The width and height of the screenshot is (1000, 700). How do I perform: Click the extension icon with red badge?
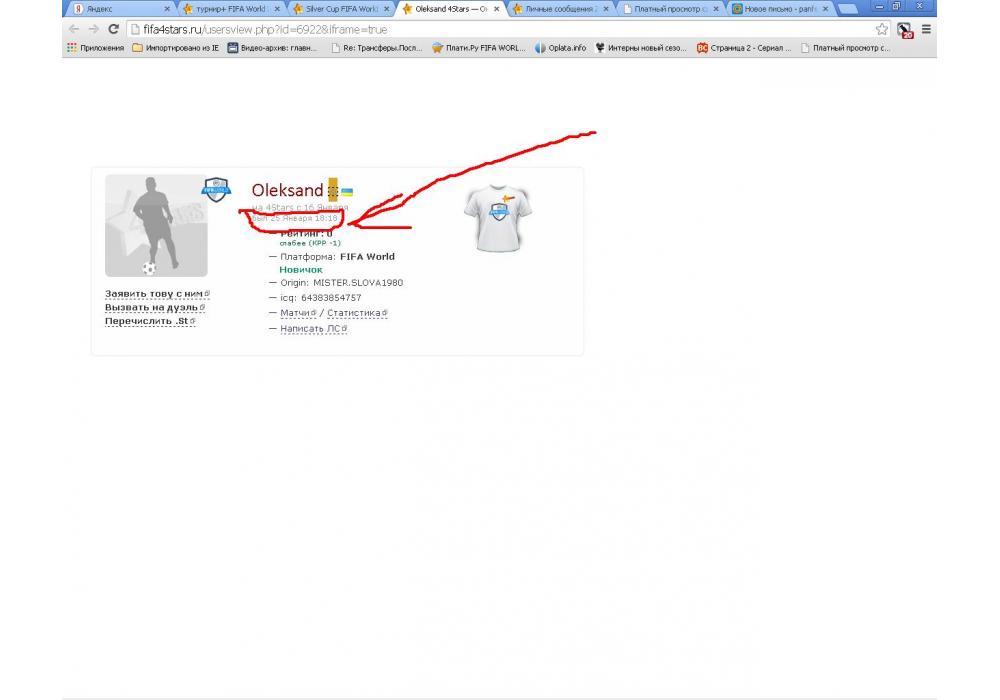[905, 30]
